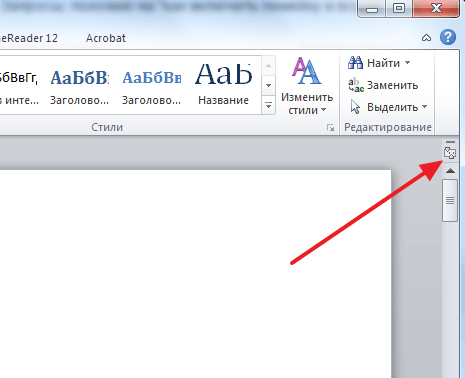Open the Стили pane launcher
The width and height of the screenshot is (465, 378).
click(x=330, y=127)
